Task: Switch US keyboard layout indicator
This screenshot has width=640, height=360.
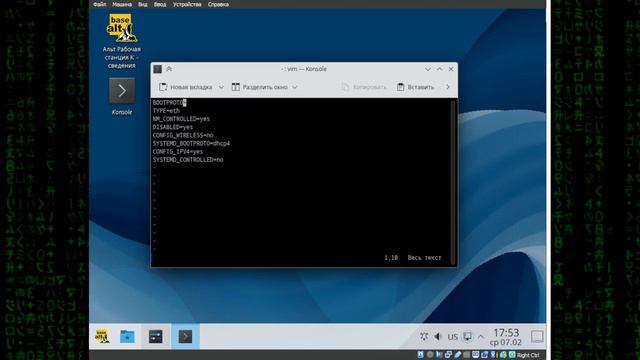Action: pyautogui.click(x=452, y=337)
